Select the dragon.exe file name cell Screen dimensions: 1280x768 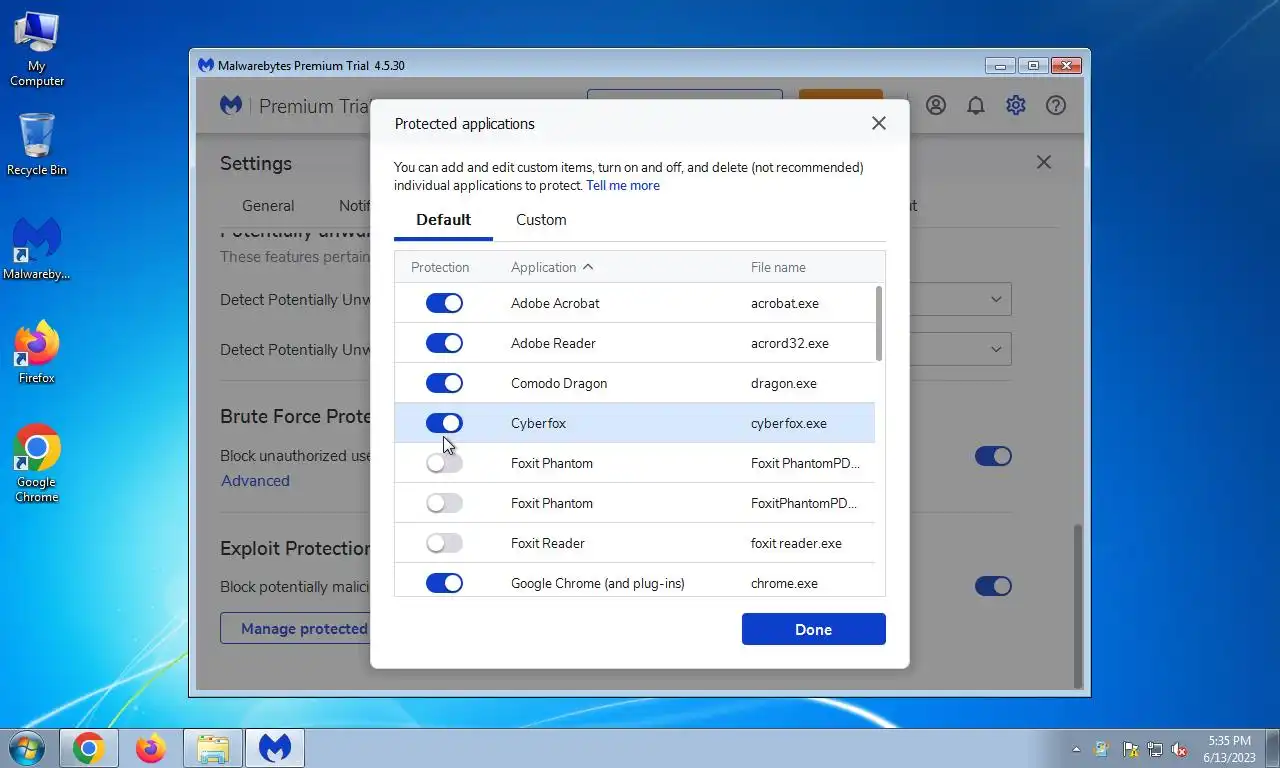click(x=784, y=383)
